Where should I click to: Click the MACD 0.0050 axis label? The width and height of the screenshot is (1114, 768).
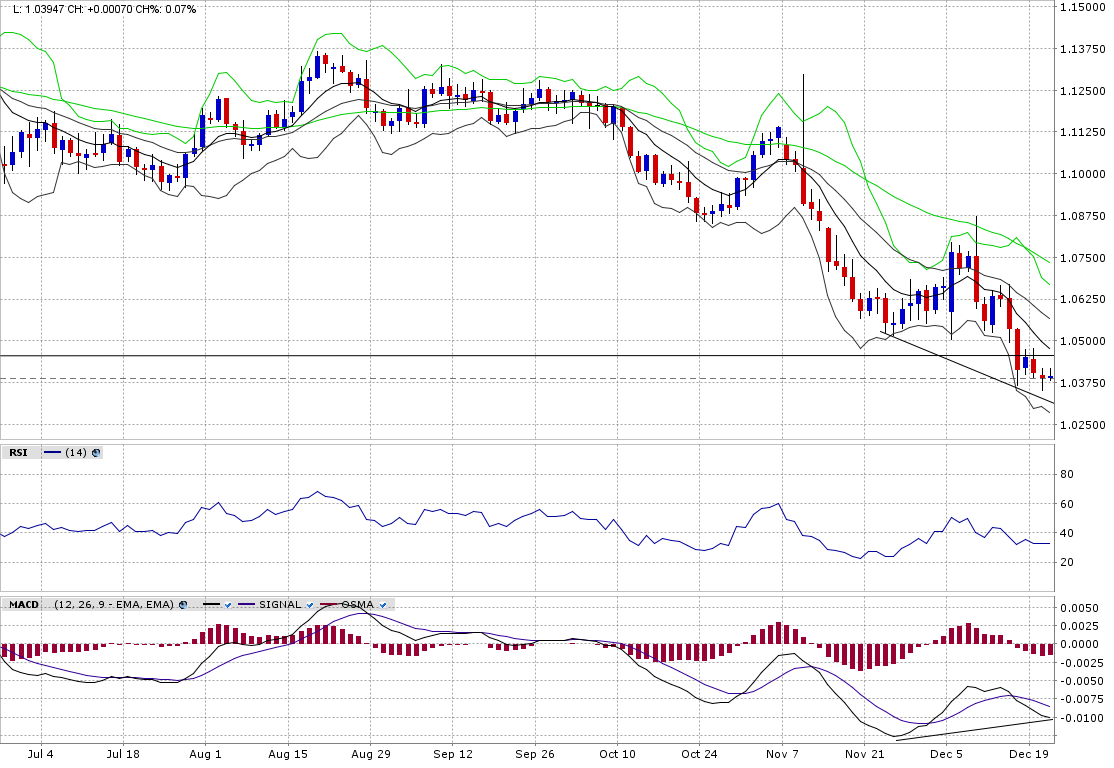[x=1082, y=608]
